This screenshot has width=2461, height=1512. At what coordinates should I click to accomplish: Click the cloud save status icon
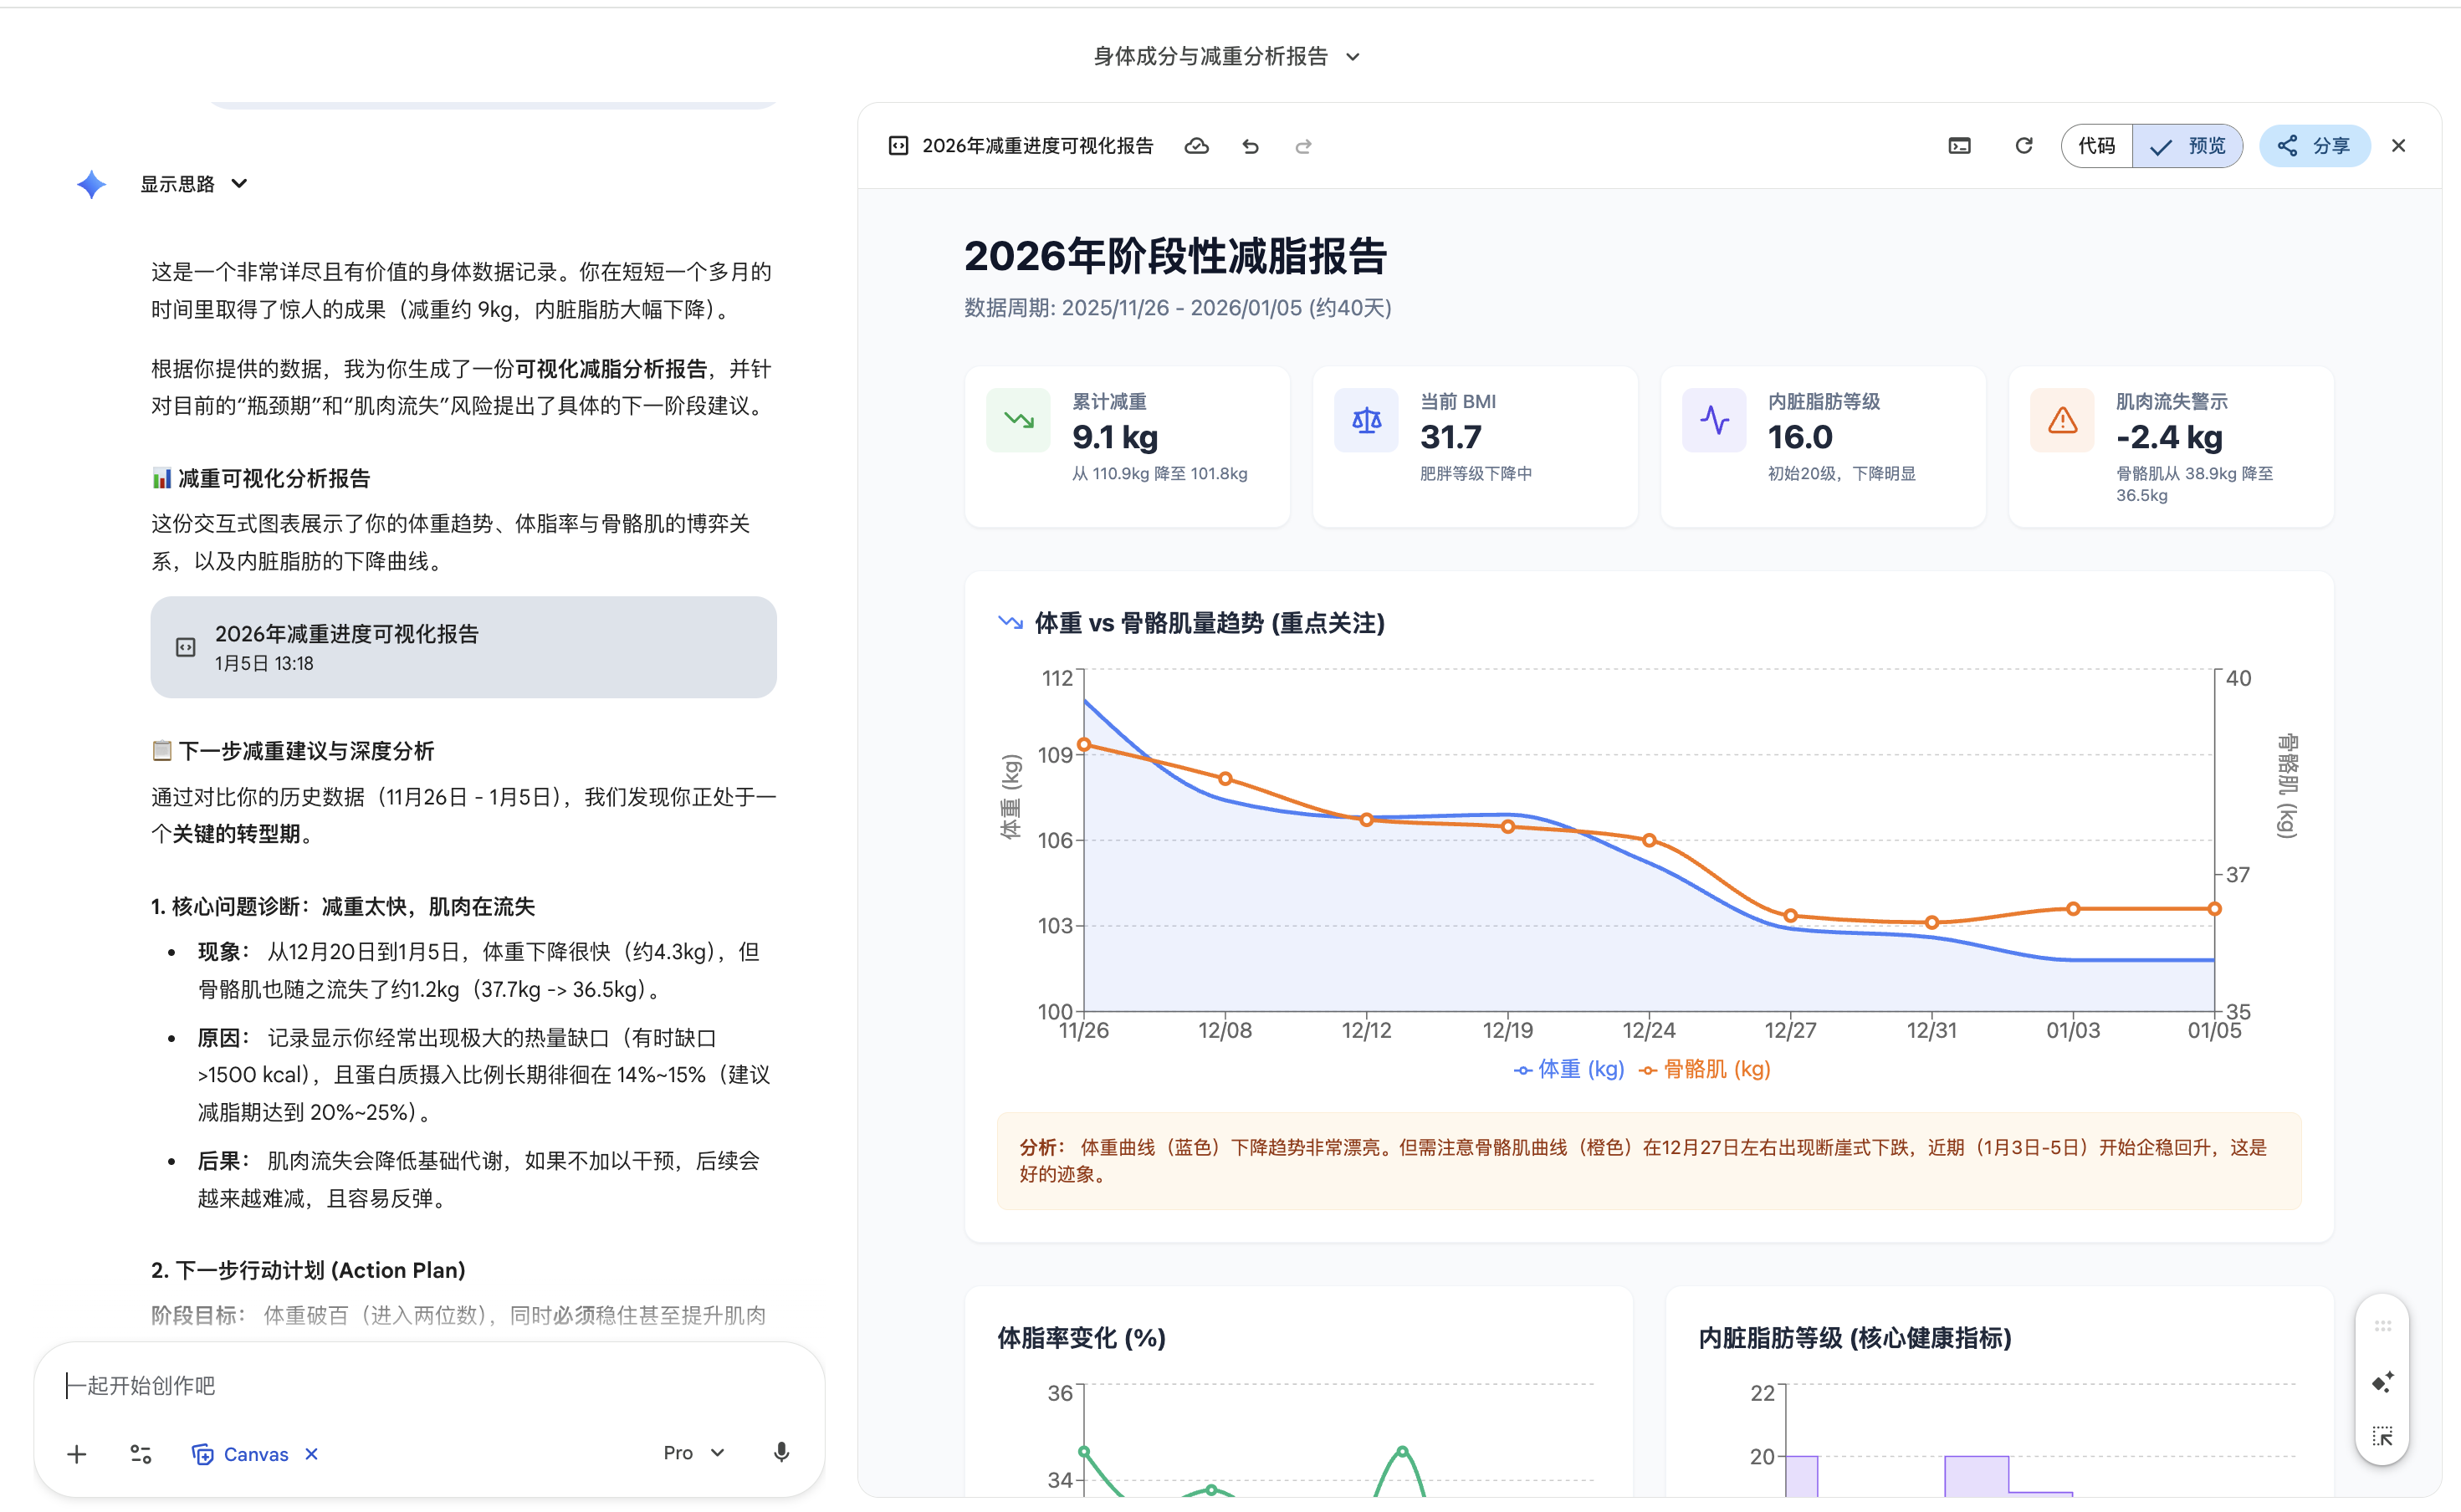click(x=1196, y=146)
